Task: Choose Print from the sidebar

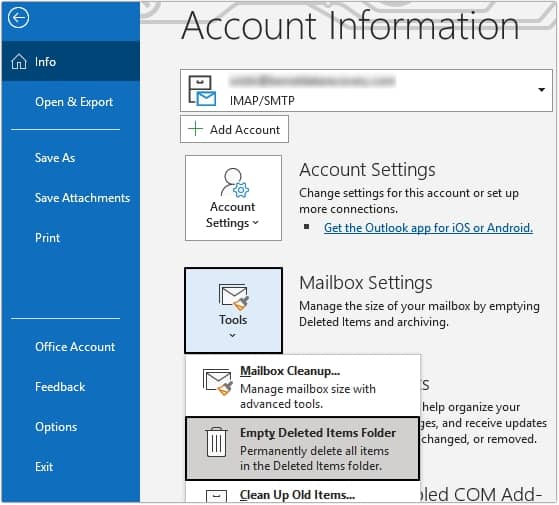Action: pos(47,238)
